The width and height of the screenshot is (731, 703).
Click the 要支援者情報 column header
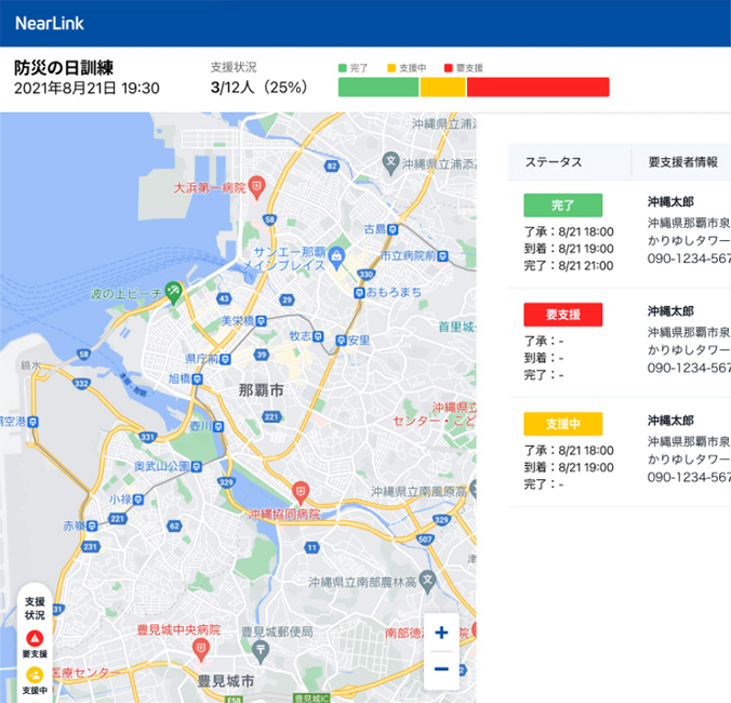[x=683, y=162]
